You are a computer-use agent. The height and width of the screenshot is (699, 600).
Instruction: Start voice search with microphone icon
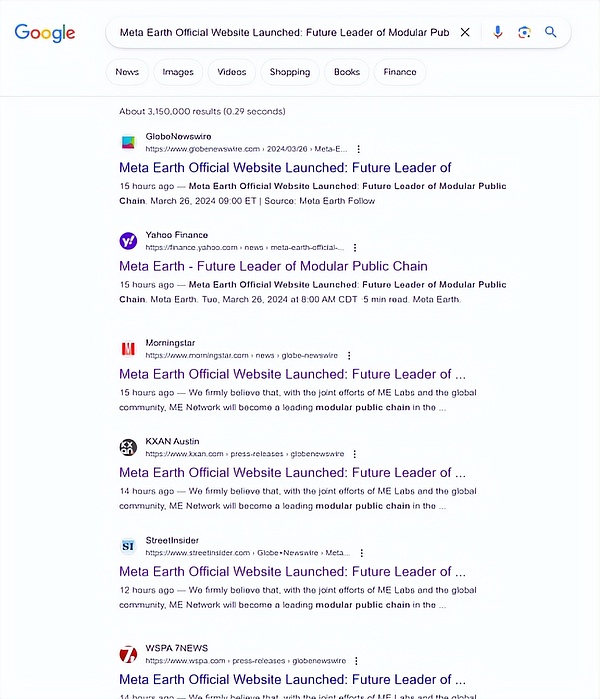(498, 32)
